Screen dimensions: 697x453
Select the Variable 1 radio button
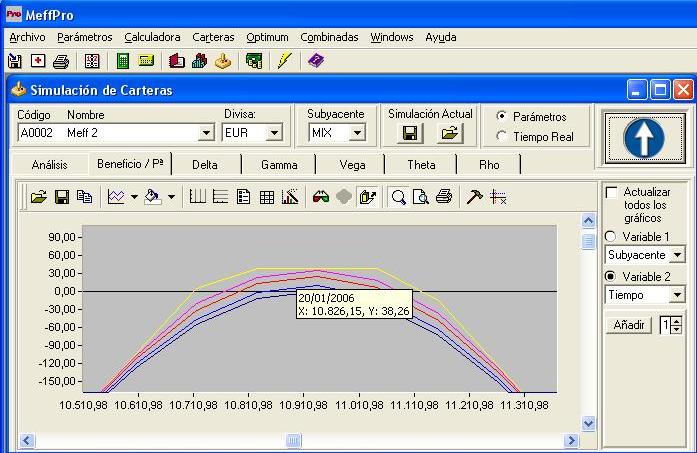coord(610,237)
